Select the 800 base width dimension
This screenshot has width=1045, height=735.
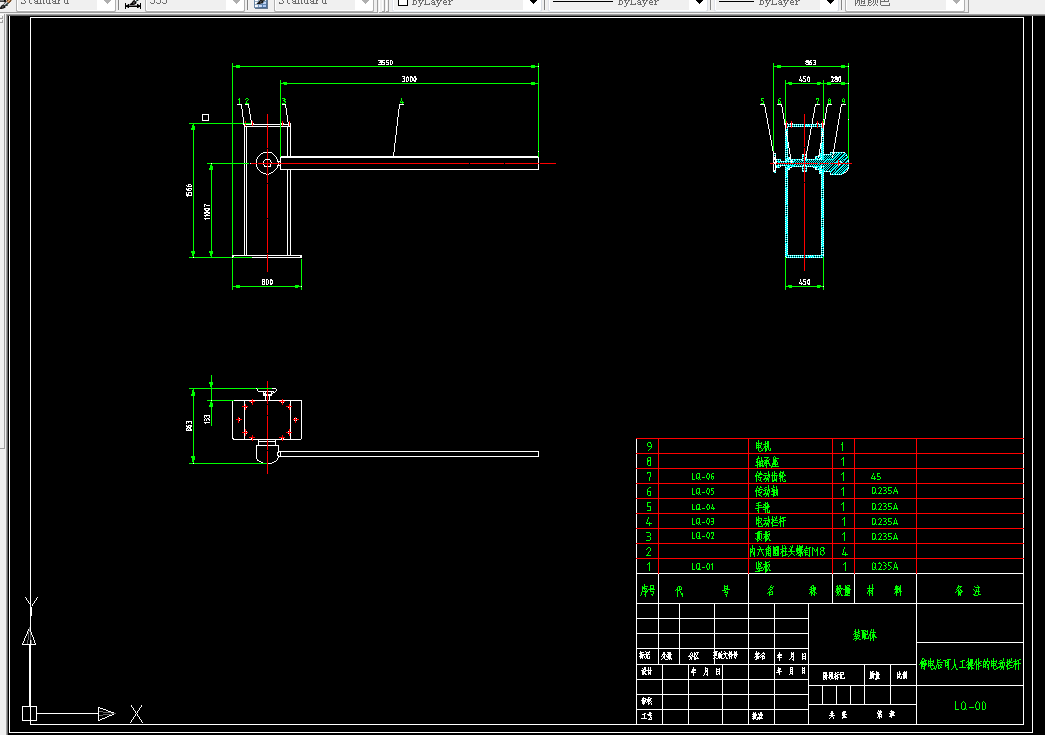coord(267,282)
